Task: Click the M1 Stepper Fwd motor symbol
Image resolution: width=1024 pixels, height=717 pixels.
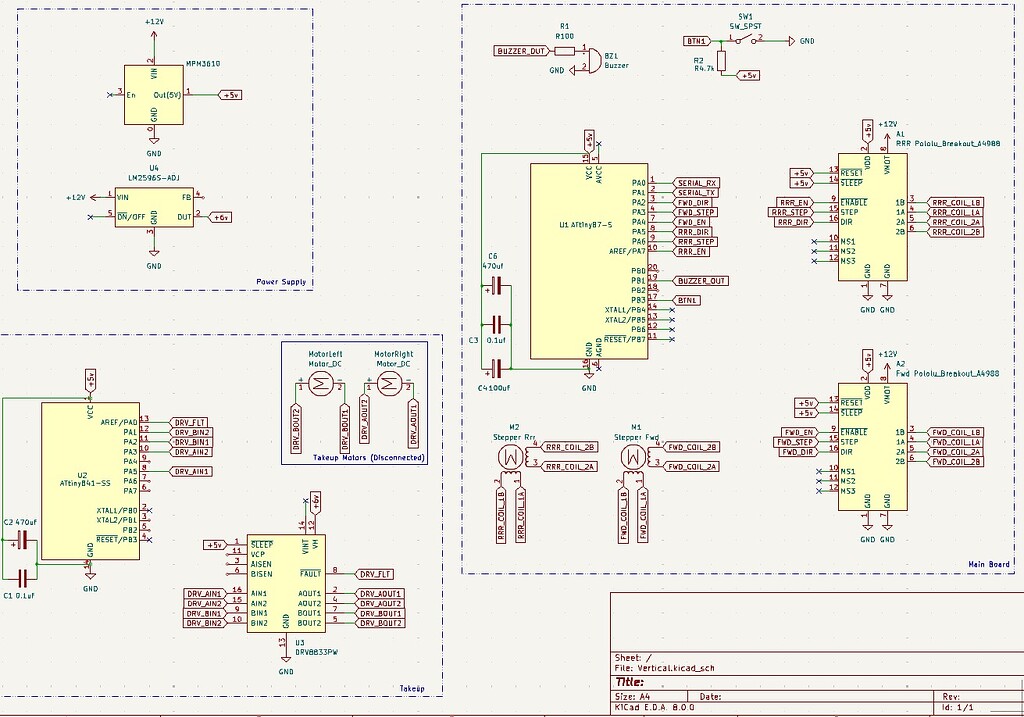Action: coord(632,457)
